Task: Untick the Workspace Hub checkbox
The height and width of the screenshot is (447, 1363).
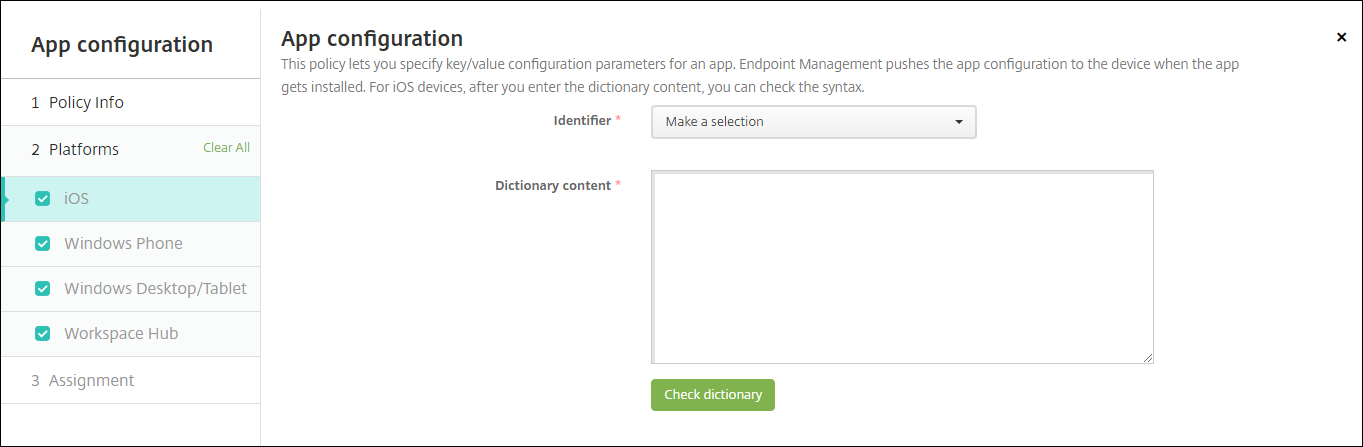Action: click(x=42, y=333)
